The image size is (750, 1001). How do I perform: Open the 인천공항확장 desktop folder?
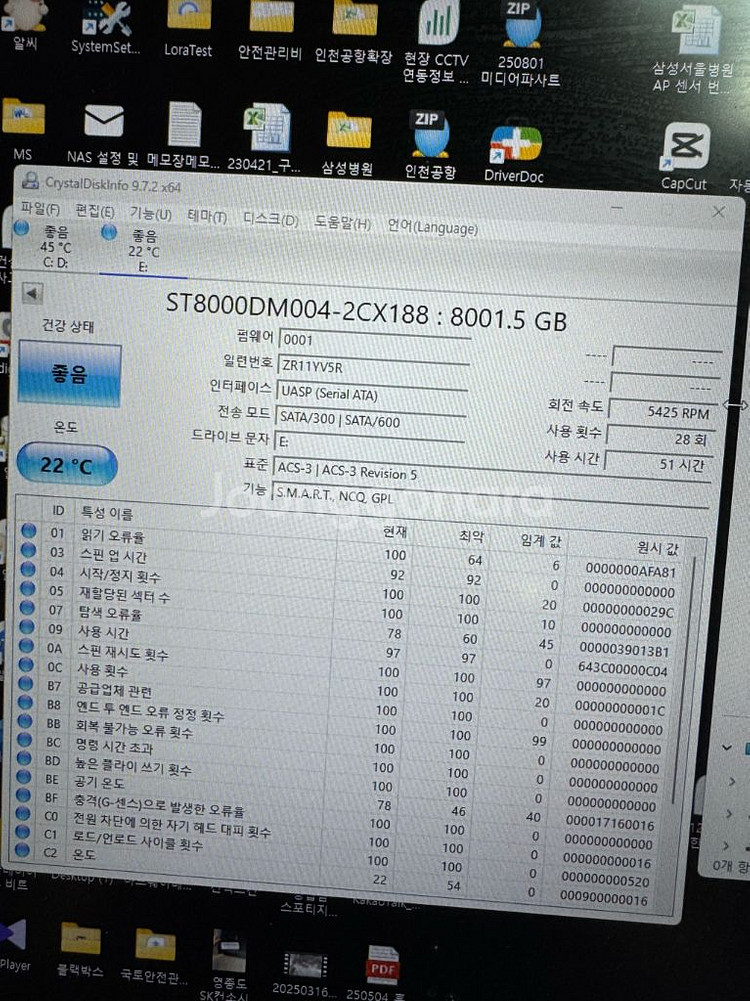(x=353, y=34)
